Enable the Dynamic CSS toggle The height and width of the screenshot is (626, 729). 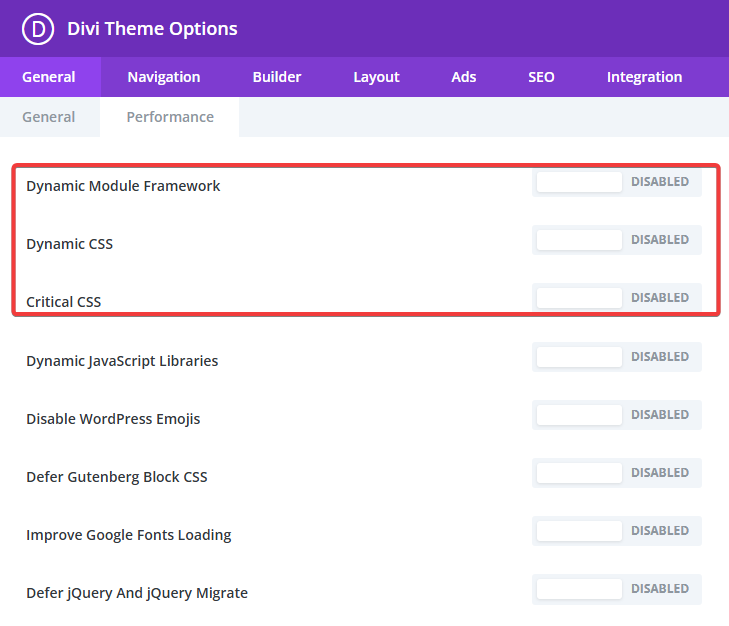[616, 240]
